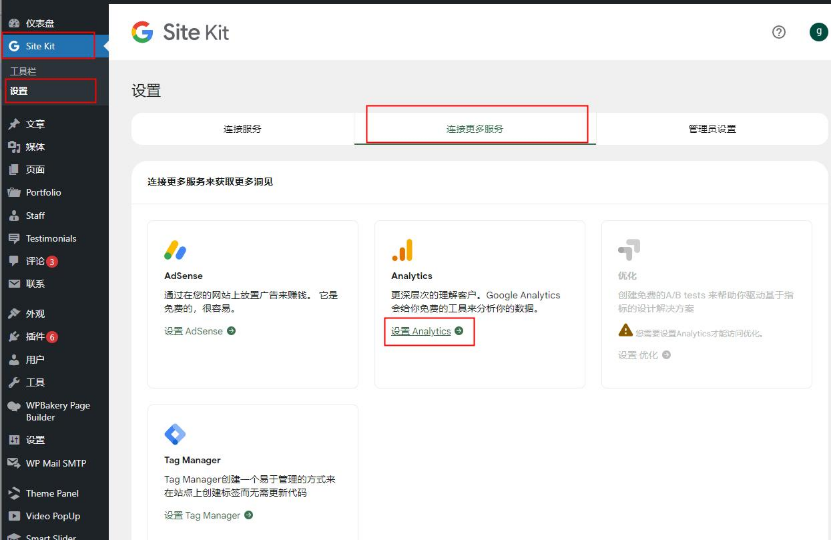This screenshot has width=831, height=540.
Task: Click the icon beside Theme Panel
Action: tap(14, 493)
